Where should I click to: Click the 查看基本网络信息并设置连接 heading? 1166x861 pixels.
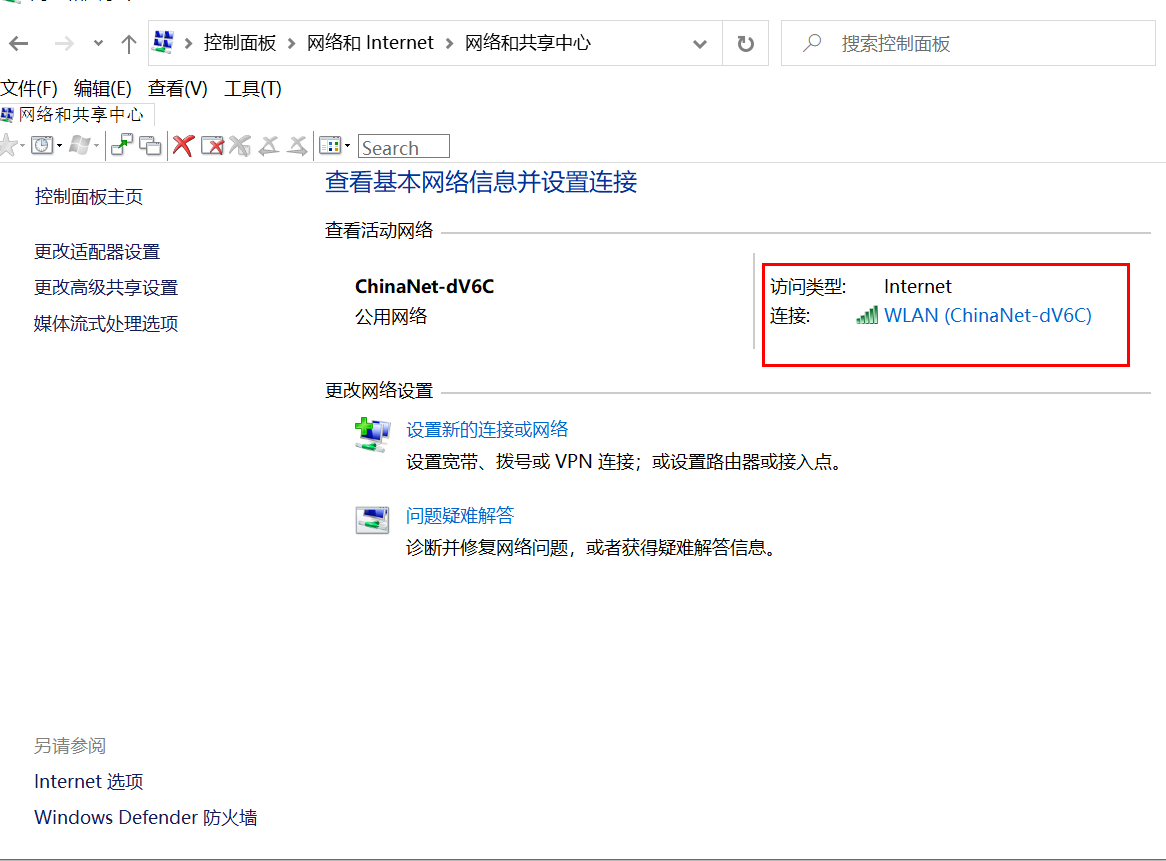481,182
